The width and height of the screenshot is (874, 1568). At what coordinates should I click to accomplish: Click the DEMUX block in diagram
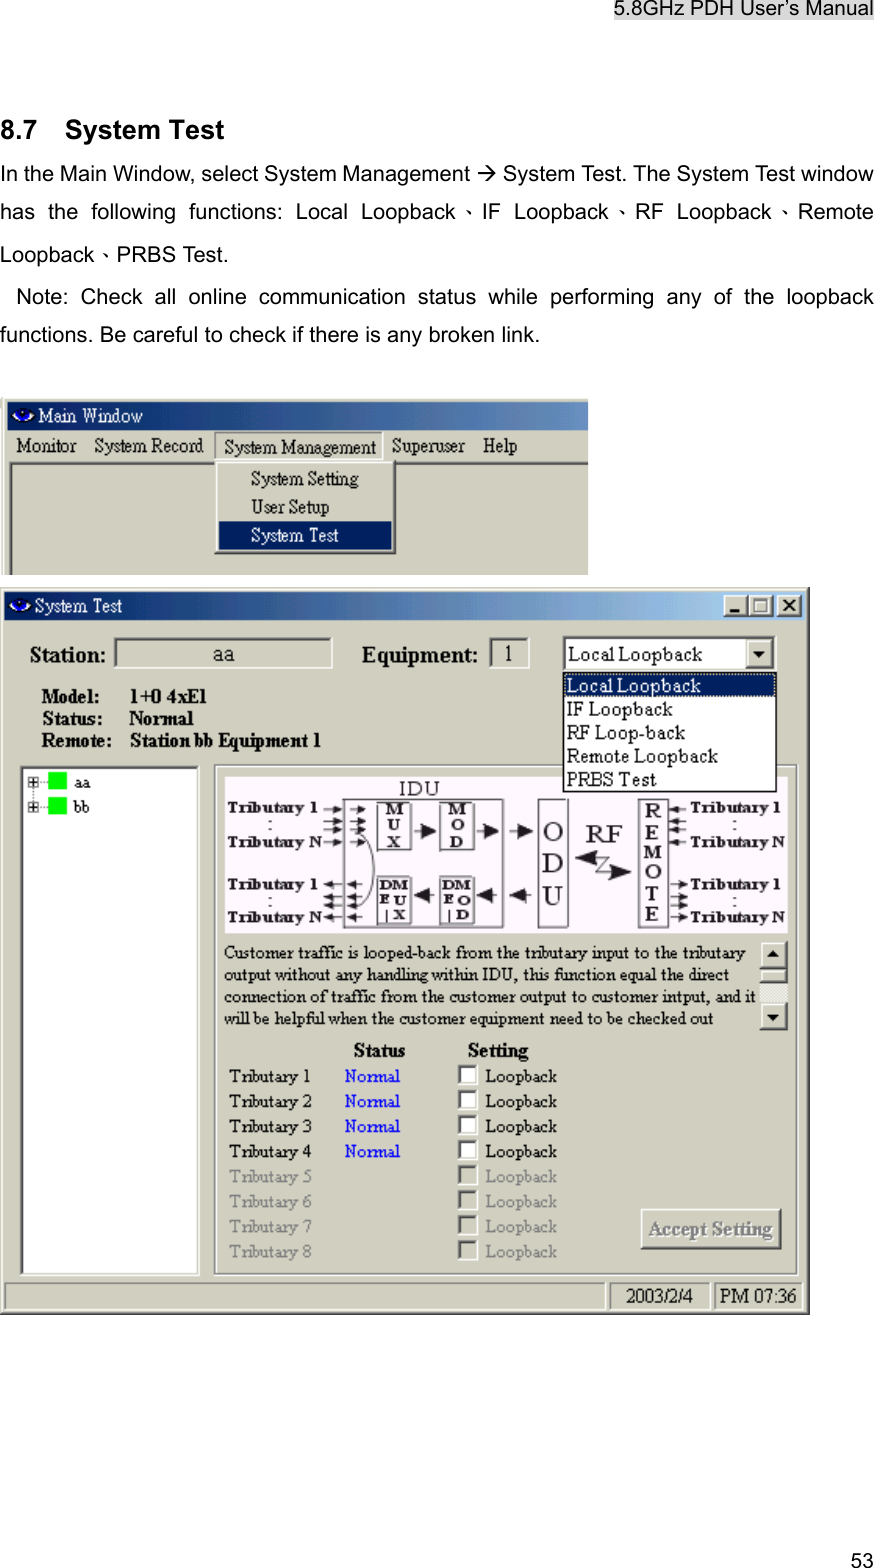pyautogui.click(x=394, y=899)
